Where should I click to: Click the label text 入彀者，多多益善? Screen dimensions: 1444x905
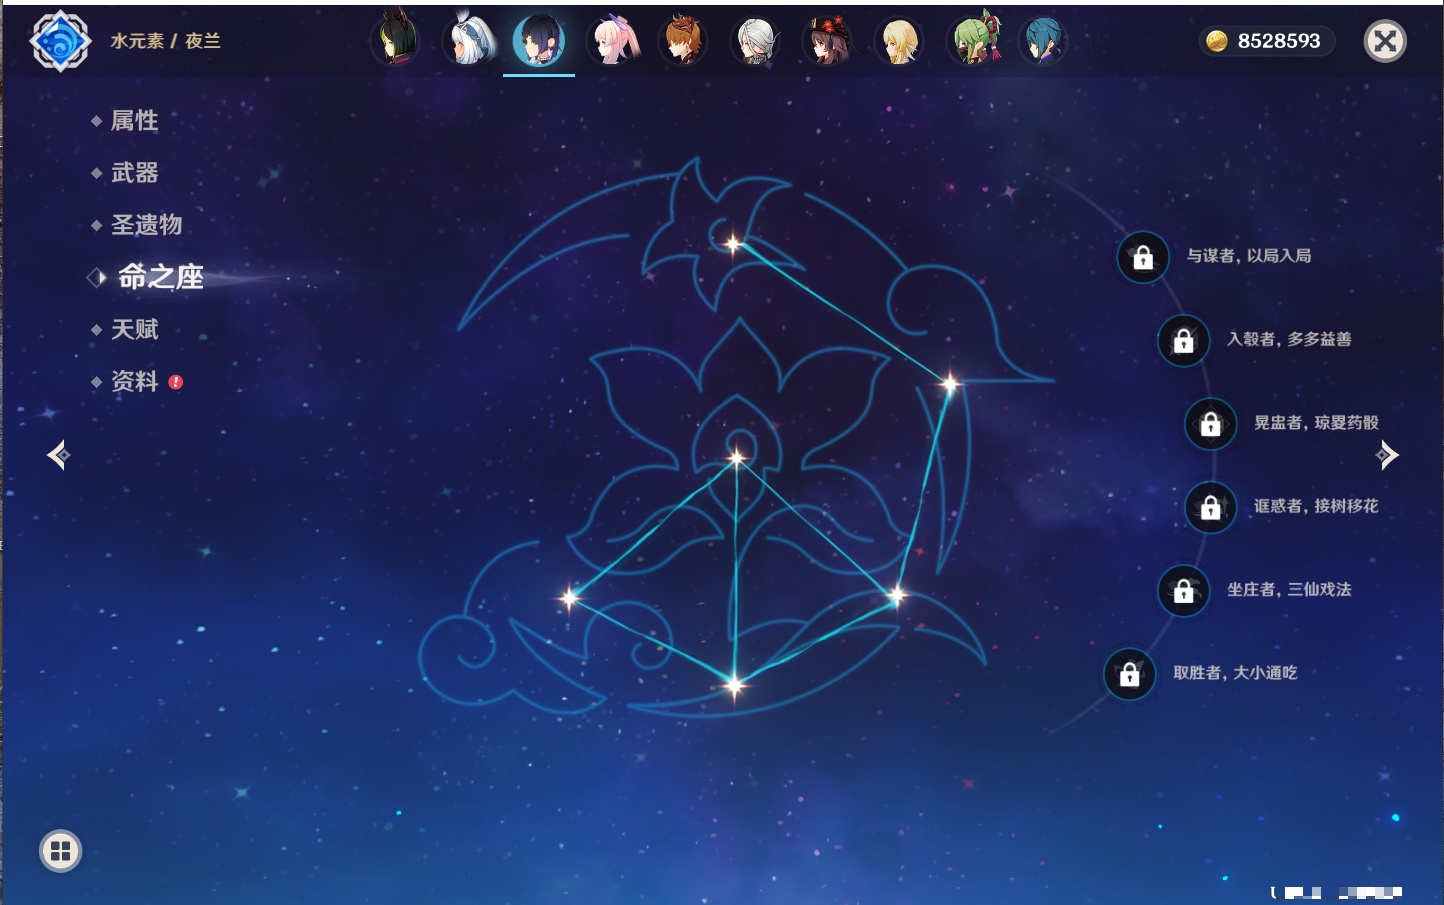click(x=1289, y=339)
